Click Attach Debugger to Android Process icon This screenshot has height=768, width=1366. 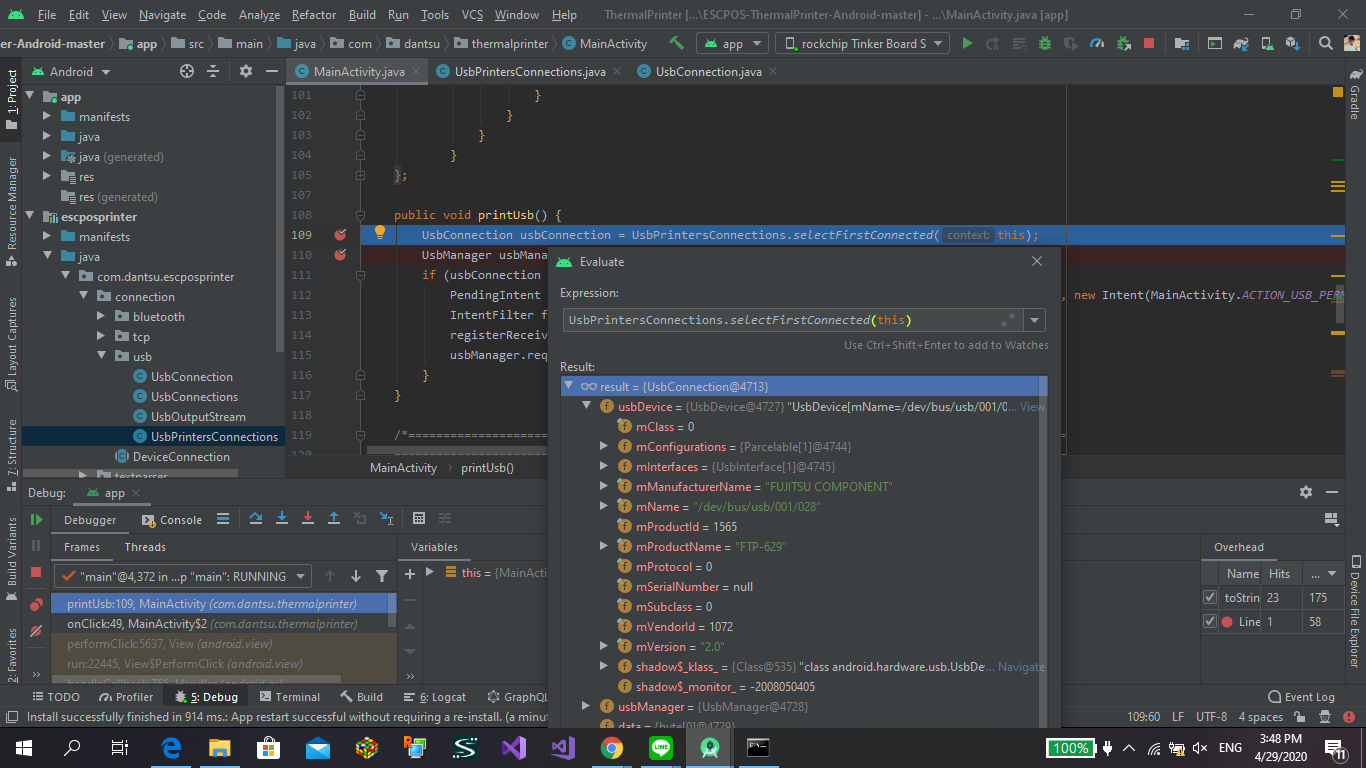click(x=1122, y=43)
